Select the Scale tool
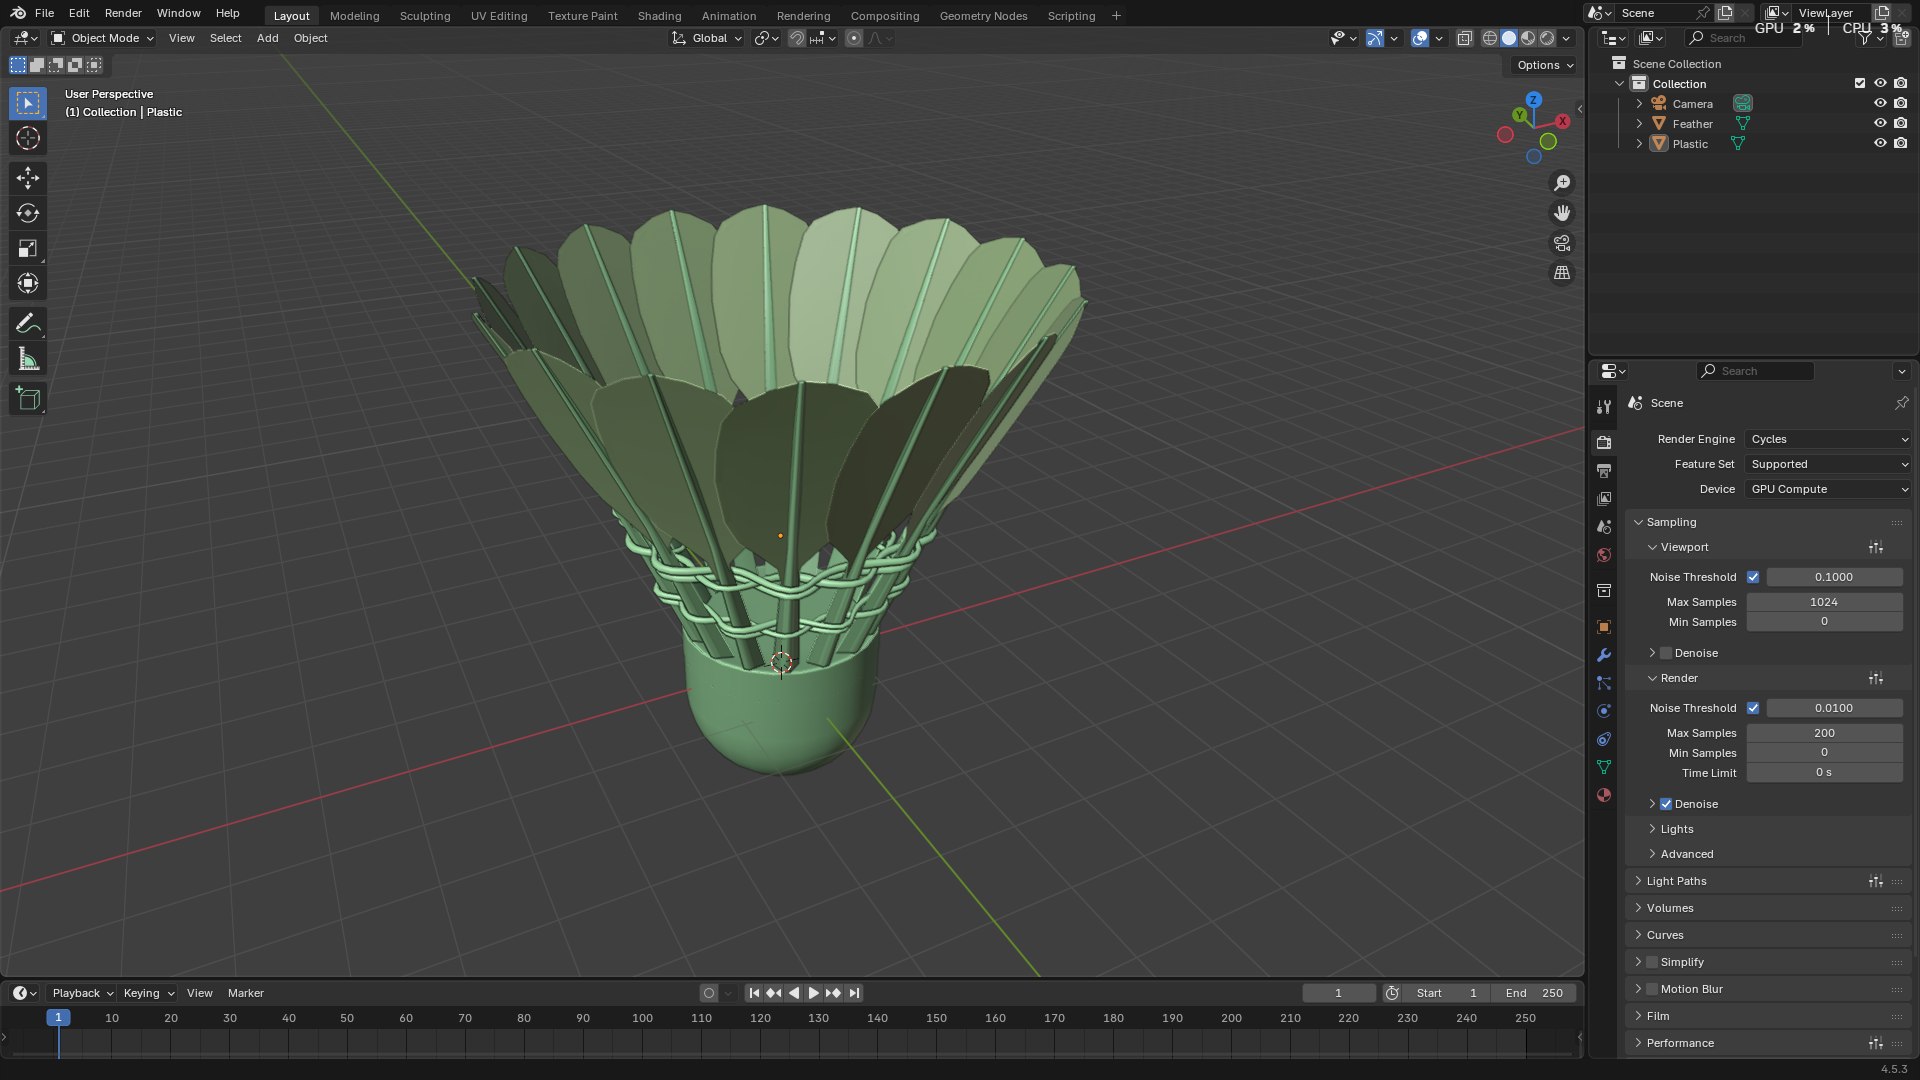This screenshot has width=1920, height=1080. coord(28,248)
